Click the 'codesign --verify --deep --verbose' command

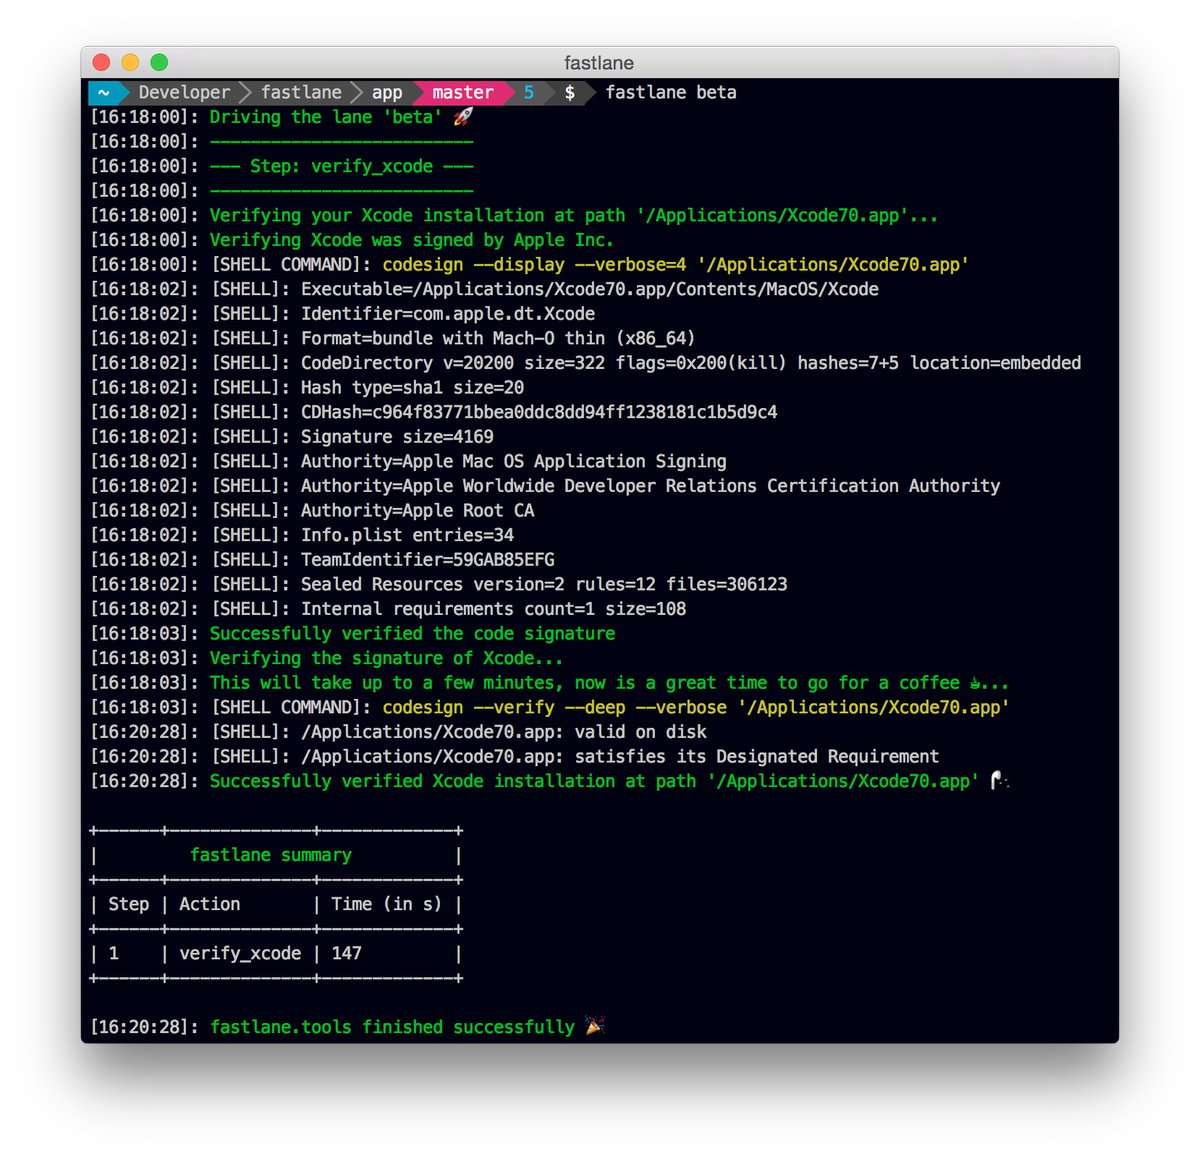(x=696, y=707)
